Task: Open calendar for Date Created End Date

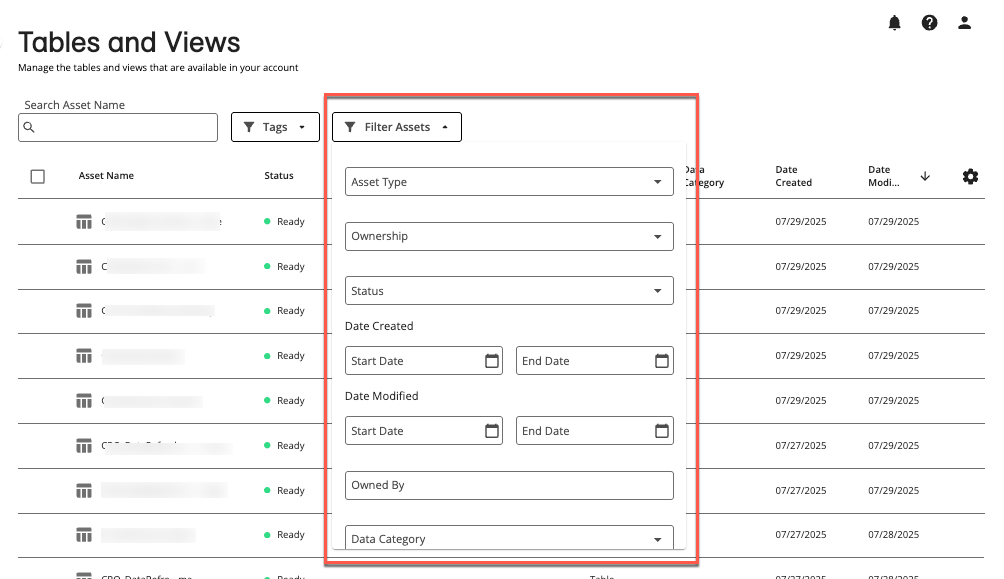Action: coord(661,361)
